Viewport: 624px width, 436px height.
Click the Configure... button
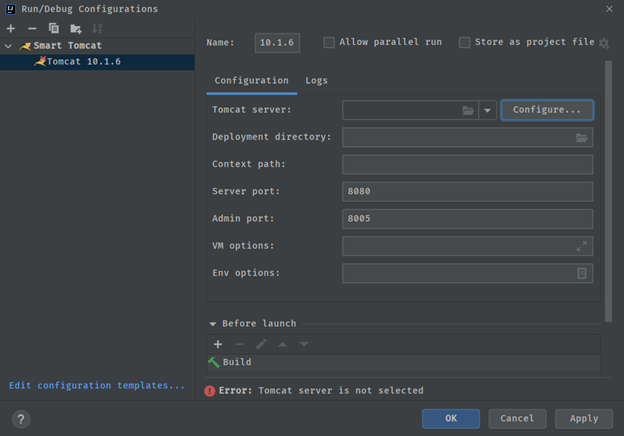[x=547, y=110]
